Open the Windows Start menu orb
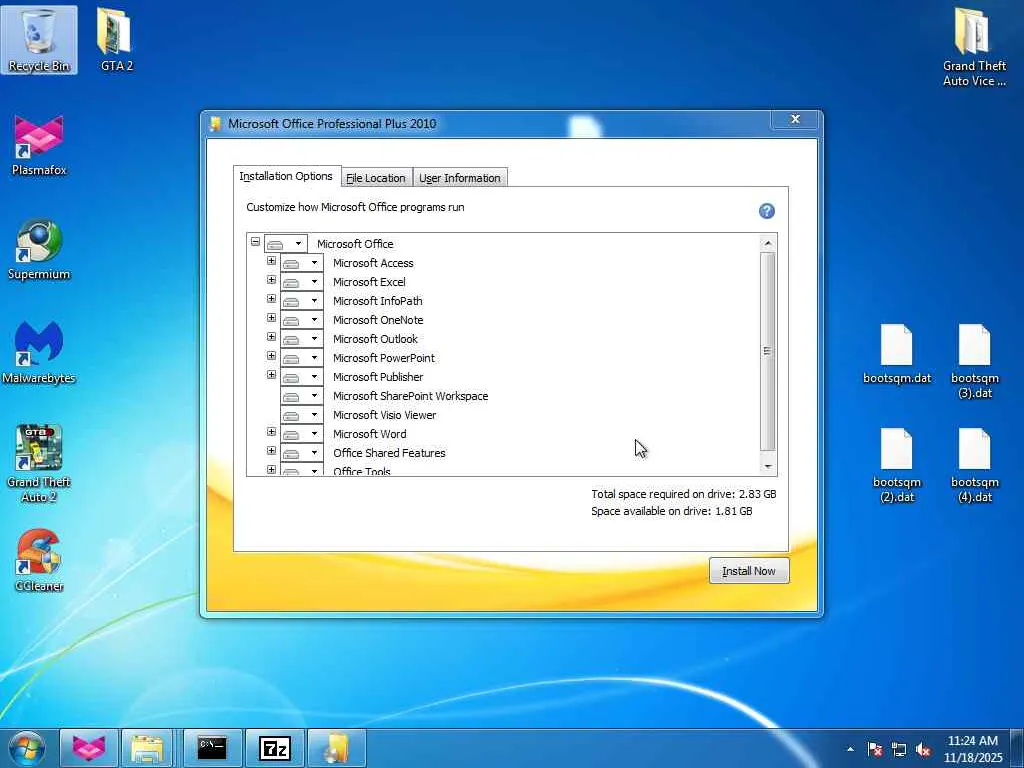1024x768 pixels. coord(27,748)
